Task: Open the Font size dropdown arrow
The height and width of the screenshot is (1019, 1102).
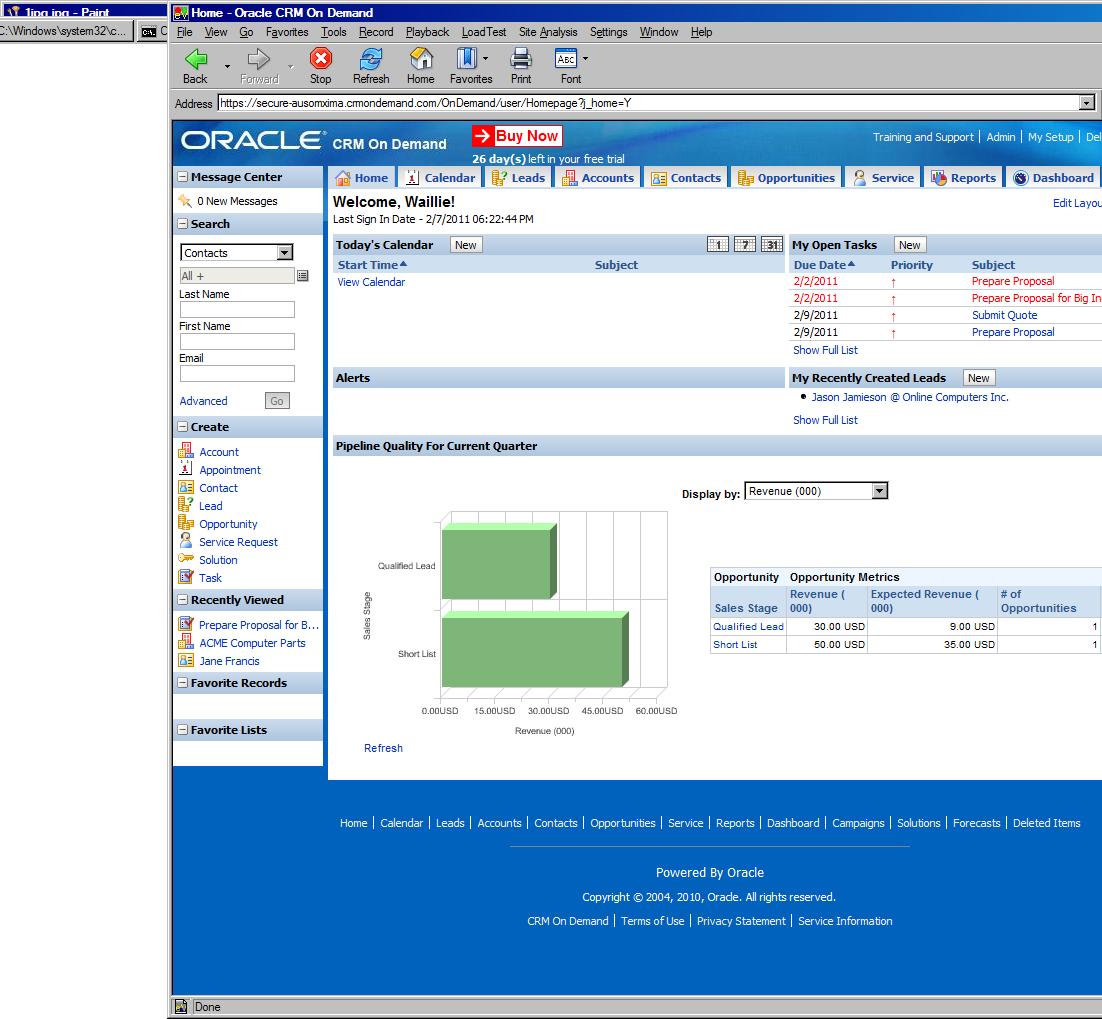Action: [585, 59]
